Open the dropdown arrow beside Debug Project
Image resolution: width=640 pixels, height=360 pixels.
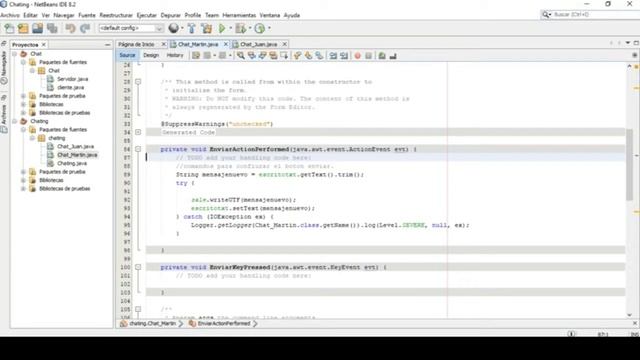(x=250, y=28)
